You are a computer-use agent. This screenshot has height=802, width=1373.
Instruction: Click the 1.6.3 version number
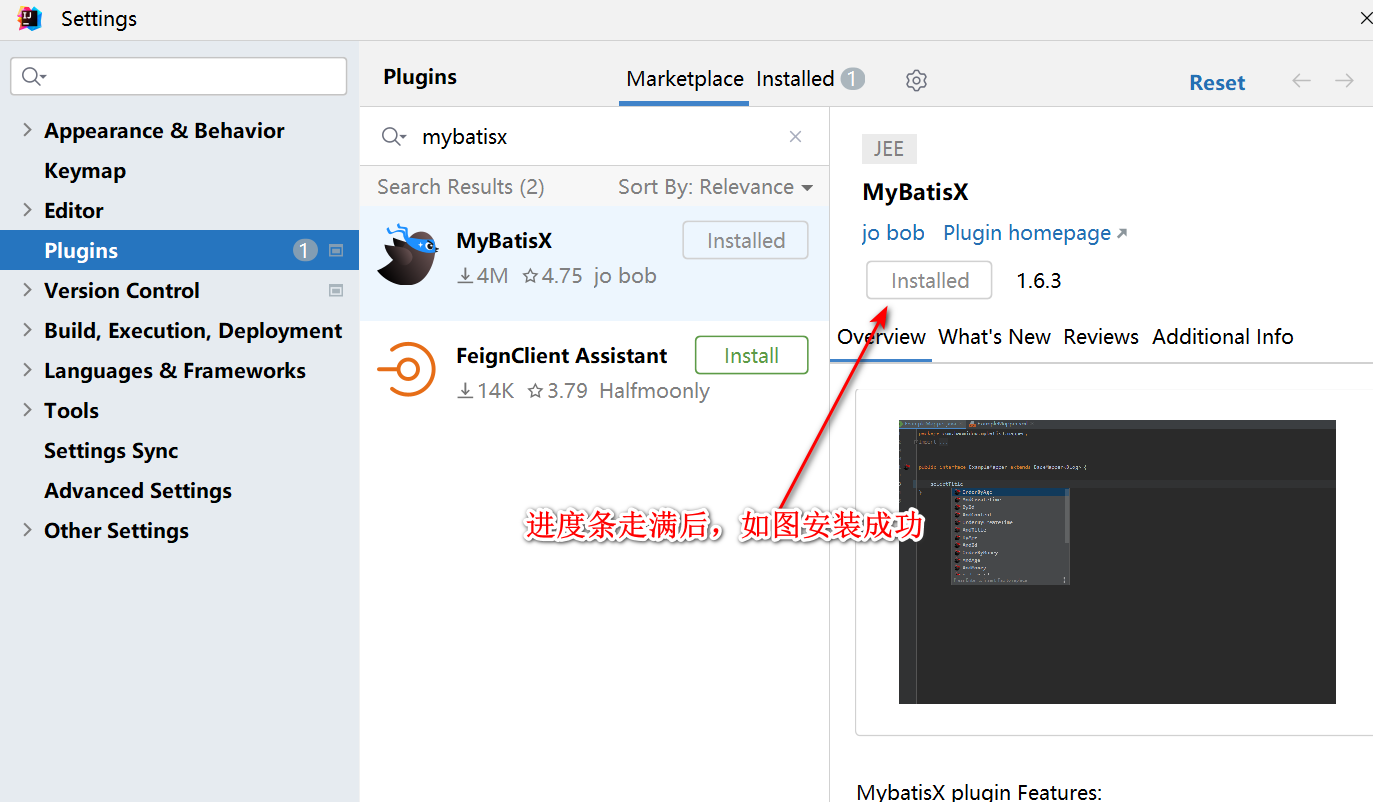click(1039, 281)
